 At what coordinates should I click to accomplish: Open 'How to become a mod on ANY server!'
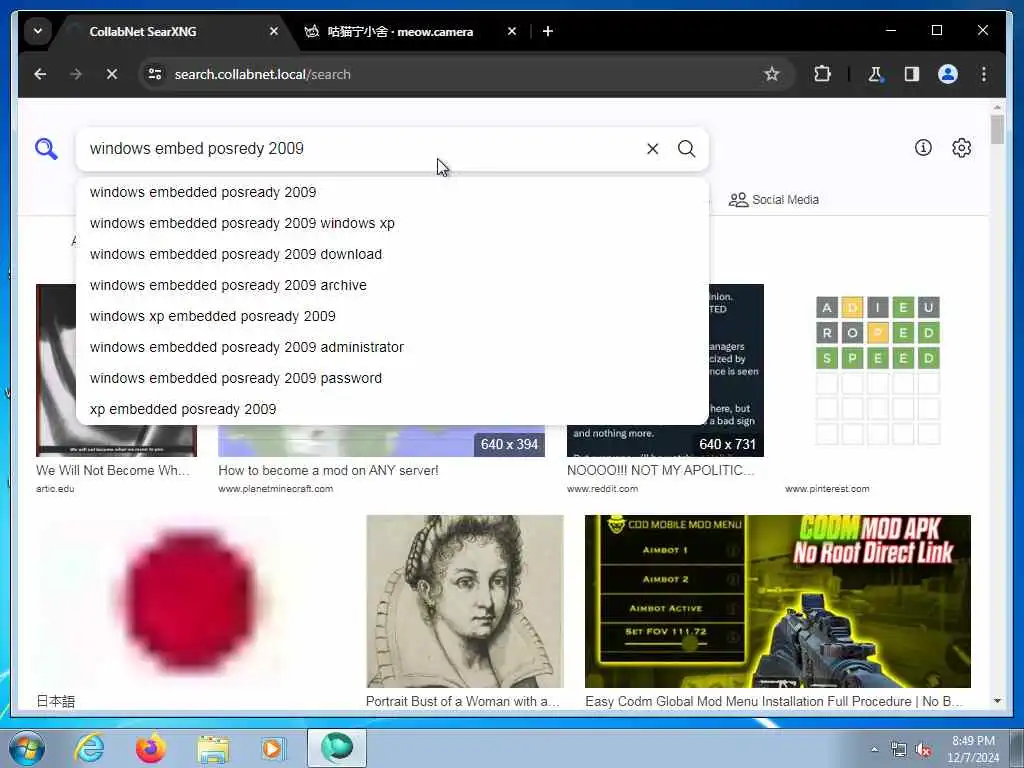(328, 470)
